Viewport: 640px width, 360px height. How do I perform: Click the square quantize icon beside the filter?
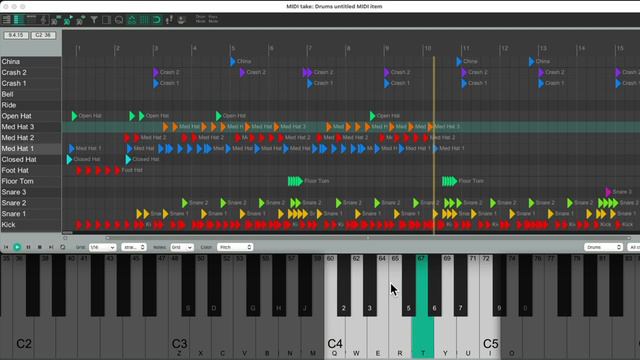pyautogui.click(x=106, y=20)
